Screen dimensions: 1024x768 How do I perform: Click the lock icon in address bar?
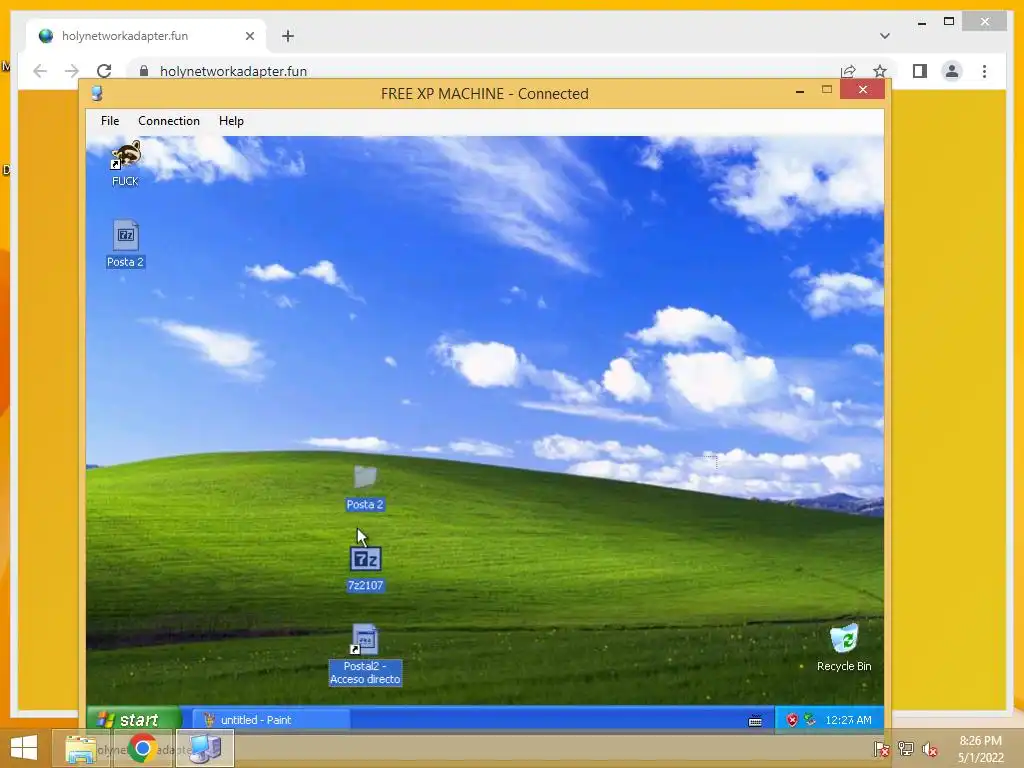pyautogui.click(x=144, y=71)
